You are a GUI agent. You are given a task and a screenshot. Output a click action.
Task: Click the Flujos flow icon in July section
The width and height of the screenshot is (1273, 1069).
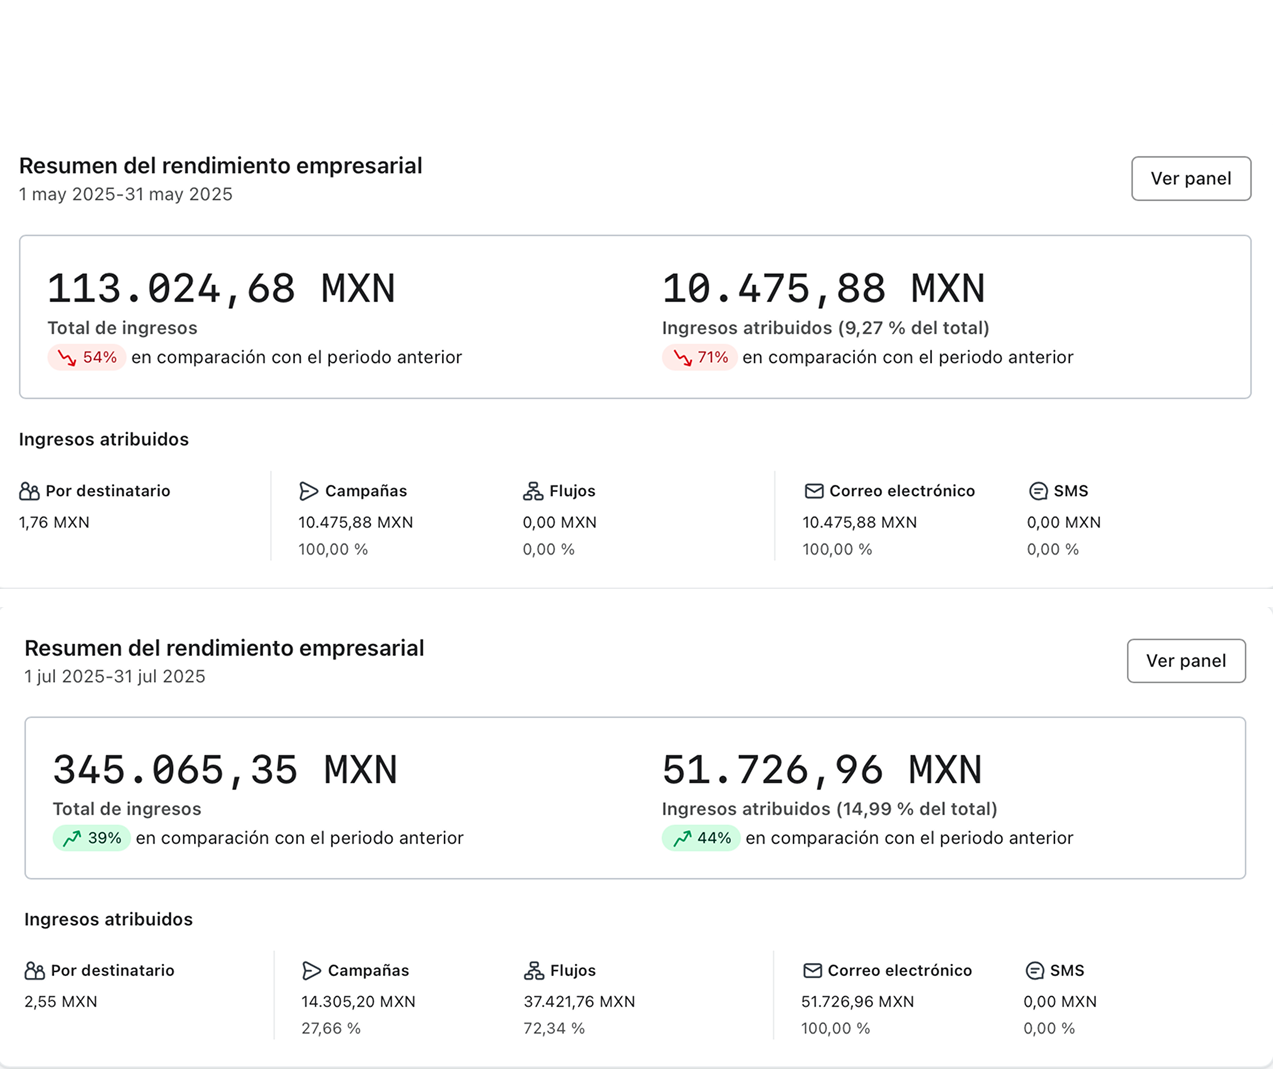pyautogui.click(x=534, y=971)
